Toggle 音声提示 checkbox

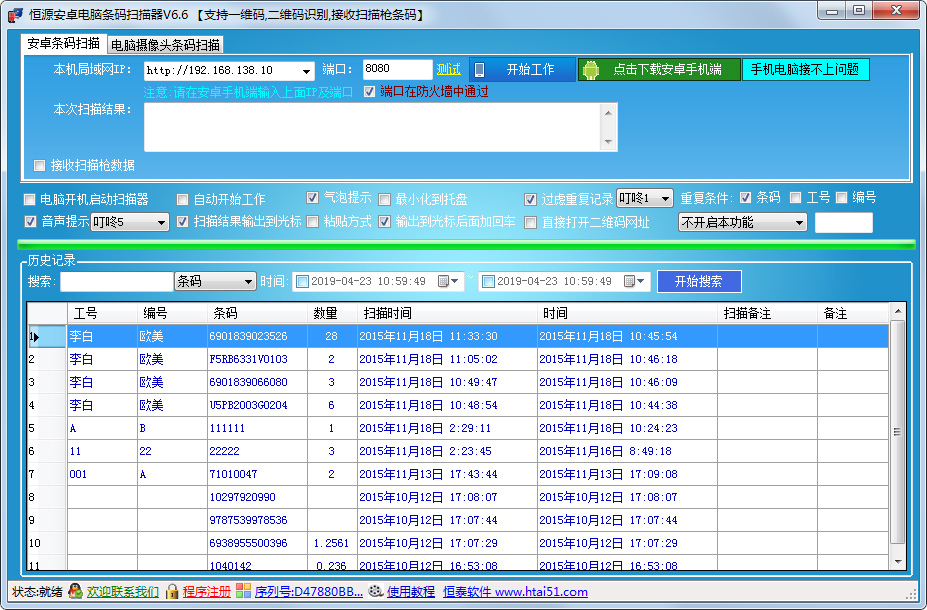(x=30, y=222)
